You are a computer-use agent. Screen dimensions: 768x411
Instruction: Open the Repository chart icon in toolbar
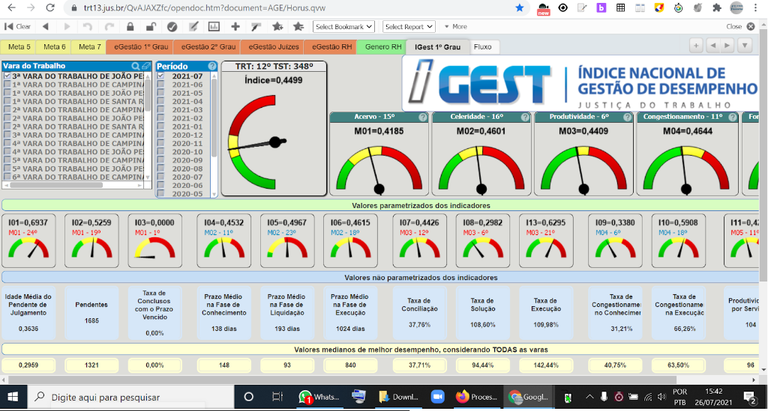click(x=214, y=26)
